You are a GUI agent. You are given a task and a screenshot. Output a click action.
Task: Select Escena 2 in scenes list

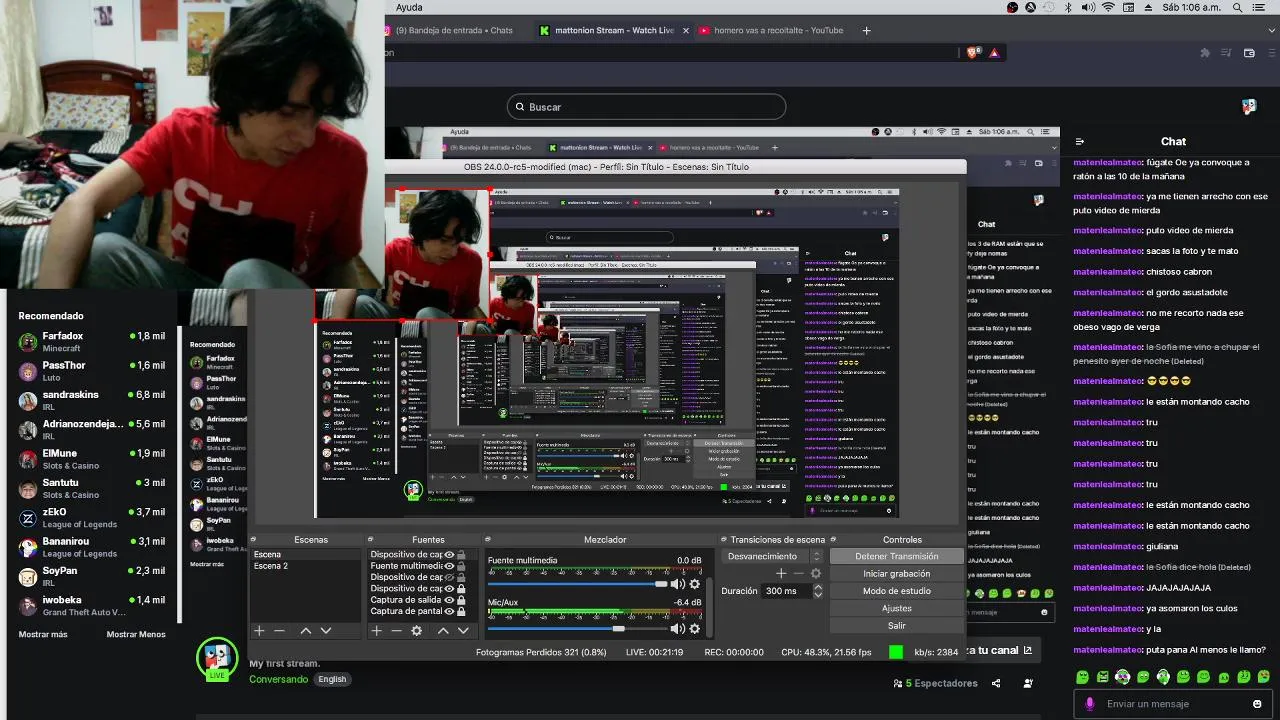(x=304, y=566)
